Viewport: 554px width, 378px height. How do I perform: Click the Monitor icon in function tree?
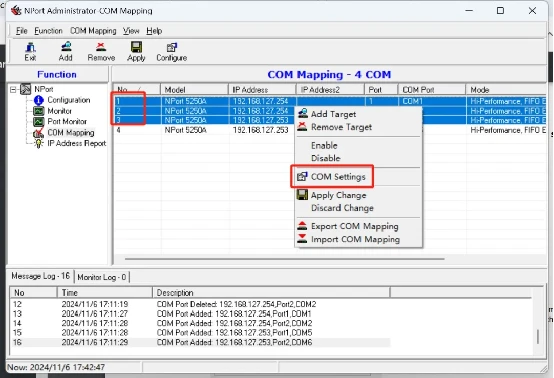coord(39,111)
